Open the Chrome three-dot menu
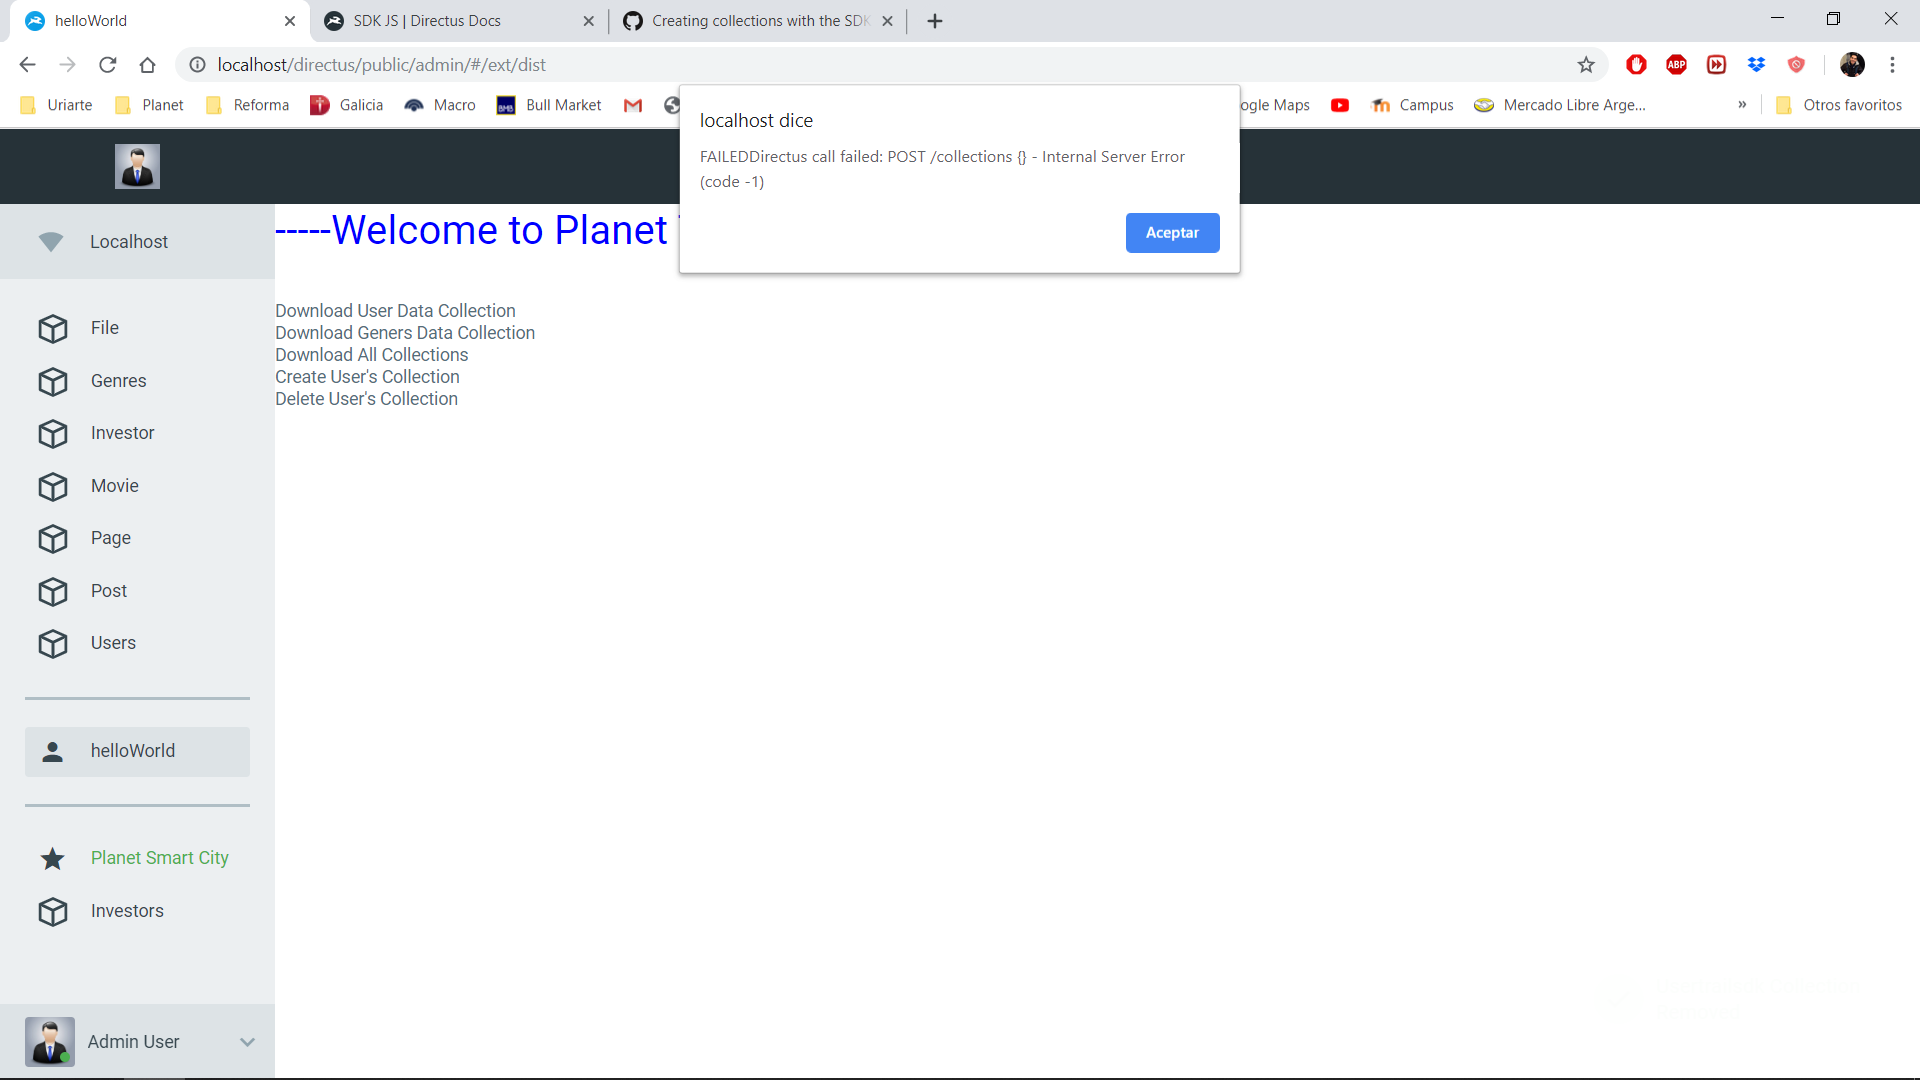The height and width of the screenshot is (1080, 1920). [x=1892, y=65]
